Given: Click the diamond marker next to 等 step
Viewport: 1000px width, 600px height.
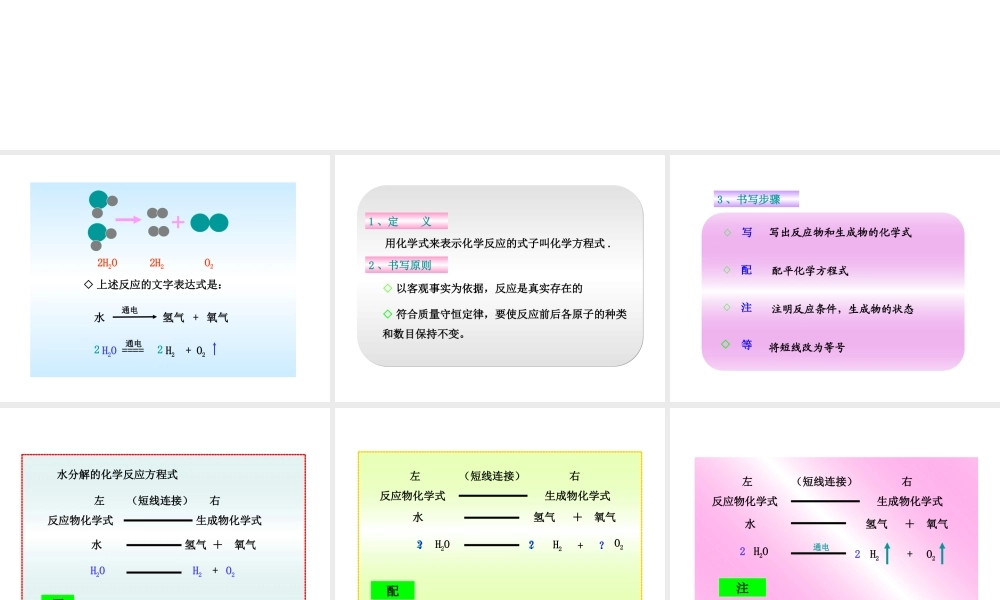Looking at the screenshot, I should 725,343.
